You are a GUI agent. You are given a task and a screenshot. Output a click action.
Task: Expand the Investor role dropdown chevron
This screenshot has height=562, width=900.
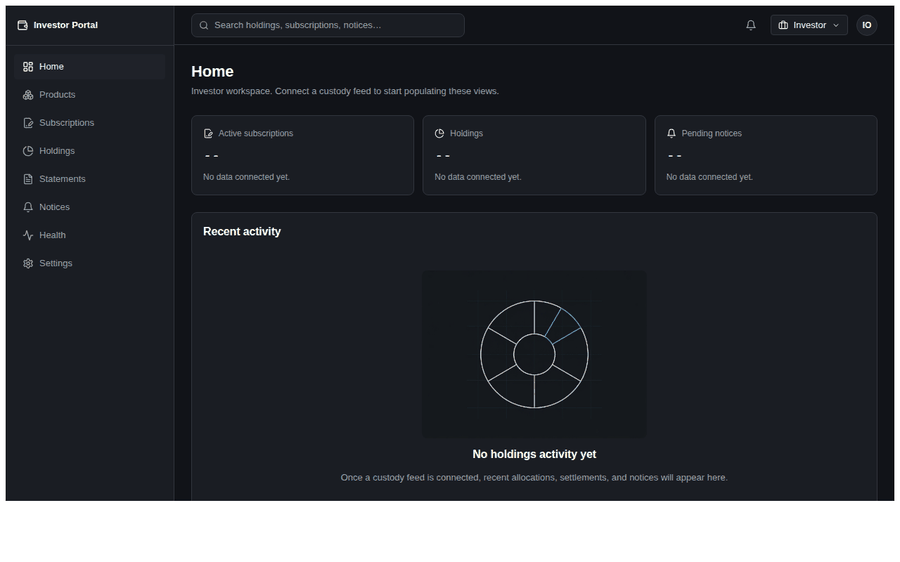click(836, 25)
